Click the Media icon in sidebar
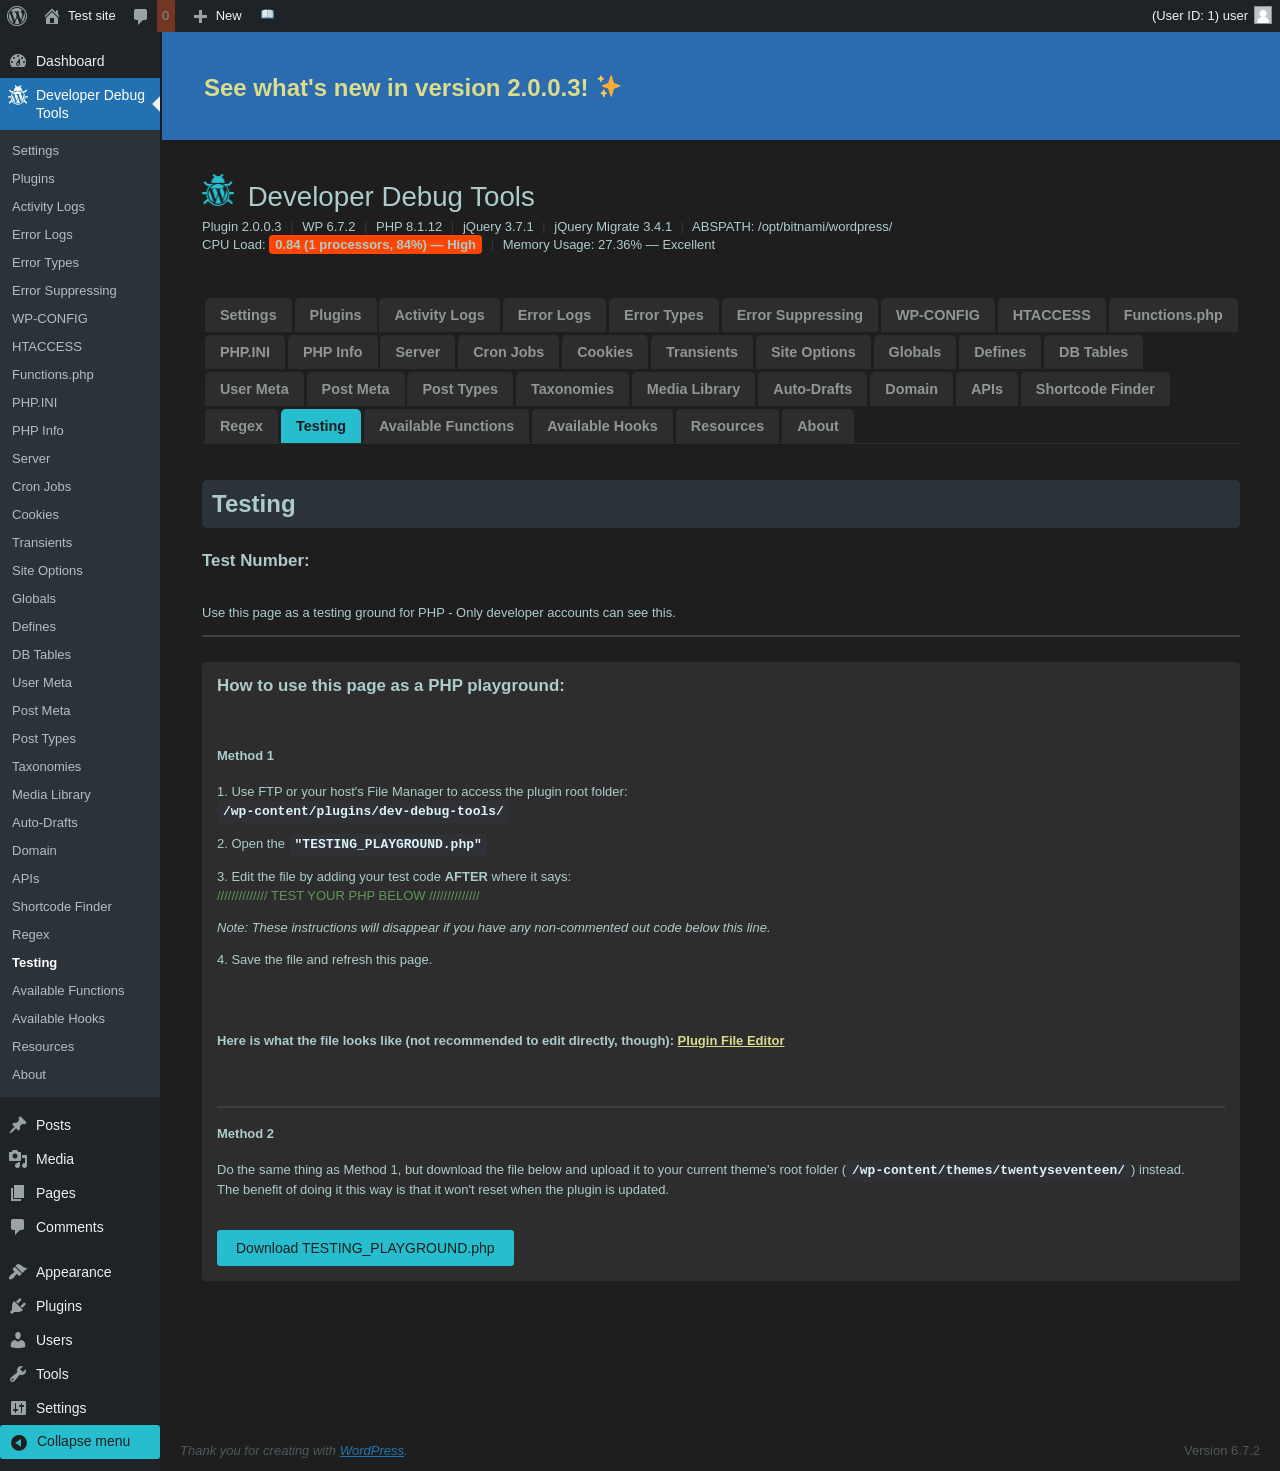 tap(18, 1159)
